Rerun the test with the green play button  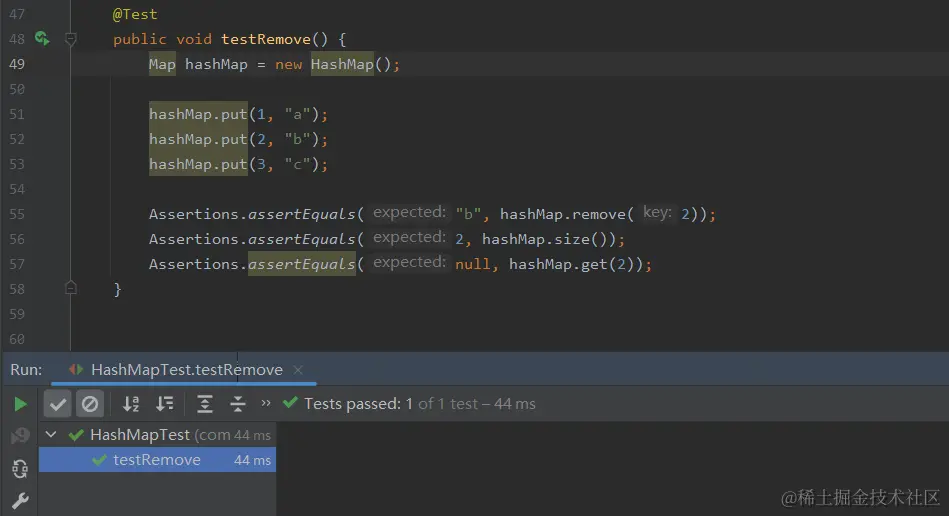[20, 404]
